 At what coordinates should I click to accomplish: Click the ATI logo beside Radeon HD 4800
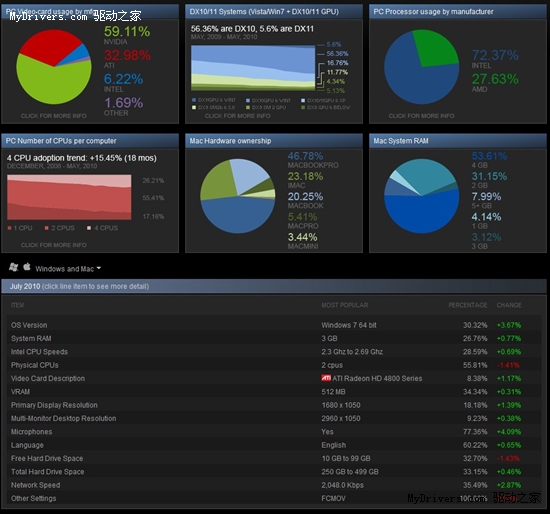point(326,378)
